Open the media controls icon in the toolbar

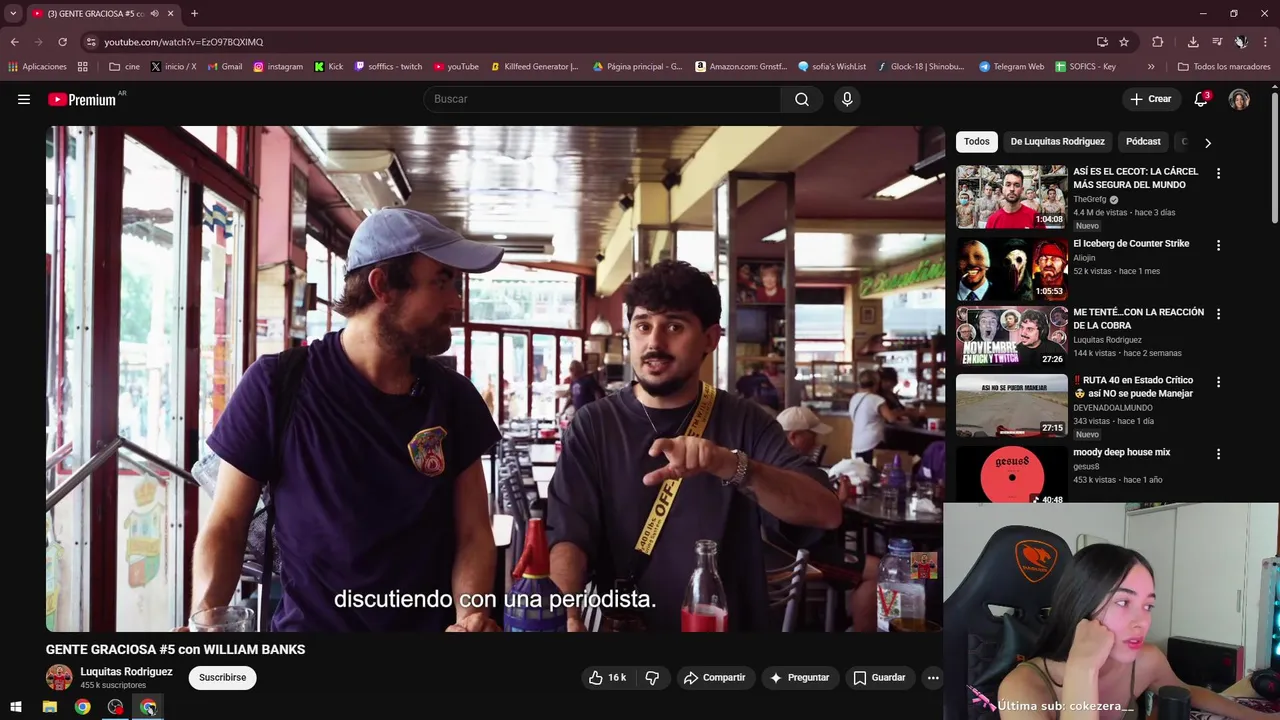(x=1217, y=42)
